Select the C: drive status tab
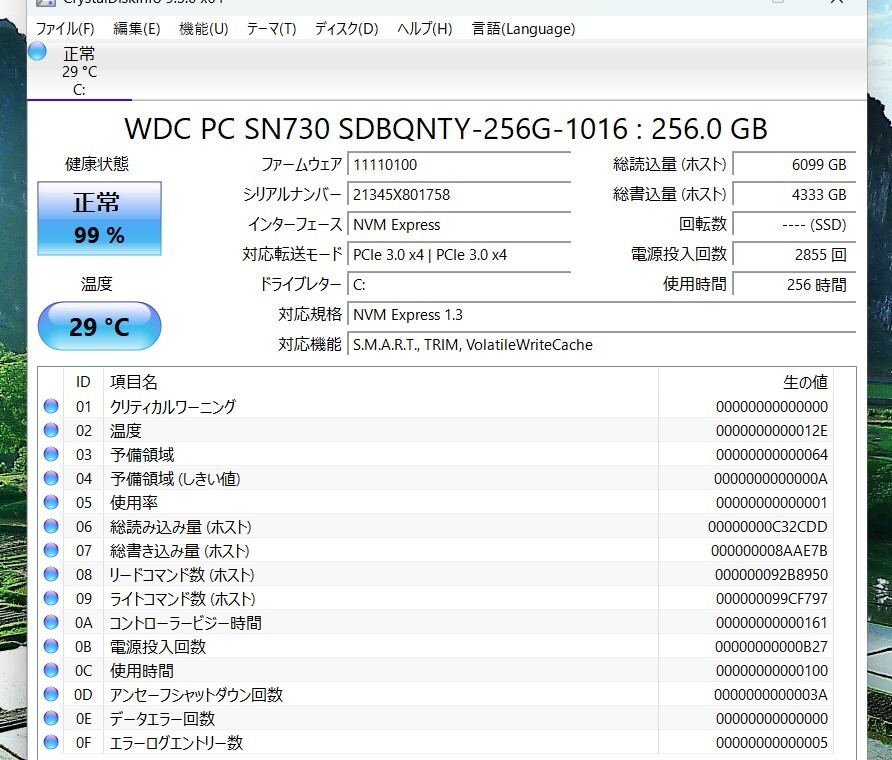 click(x=79, y=71)
